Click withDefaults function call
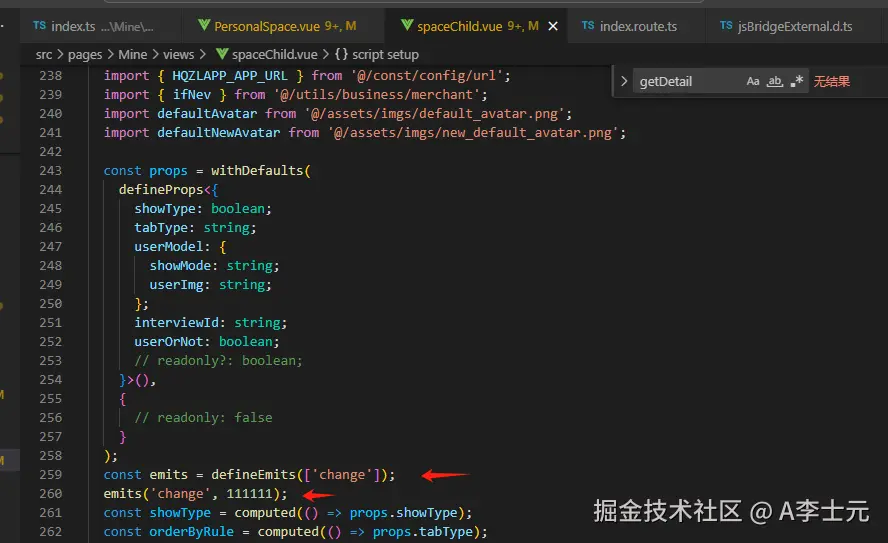This screenshot has width=888, height=543. pos(257,170)
